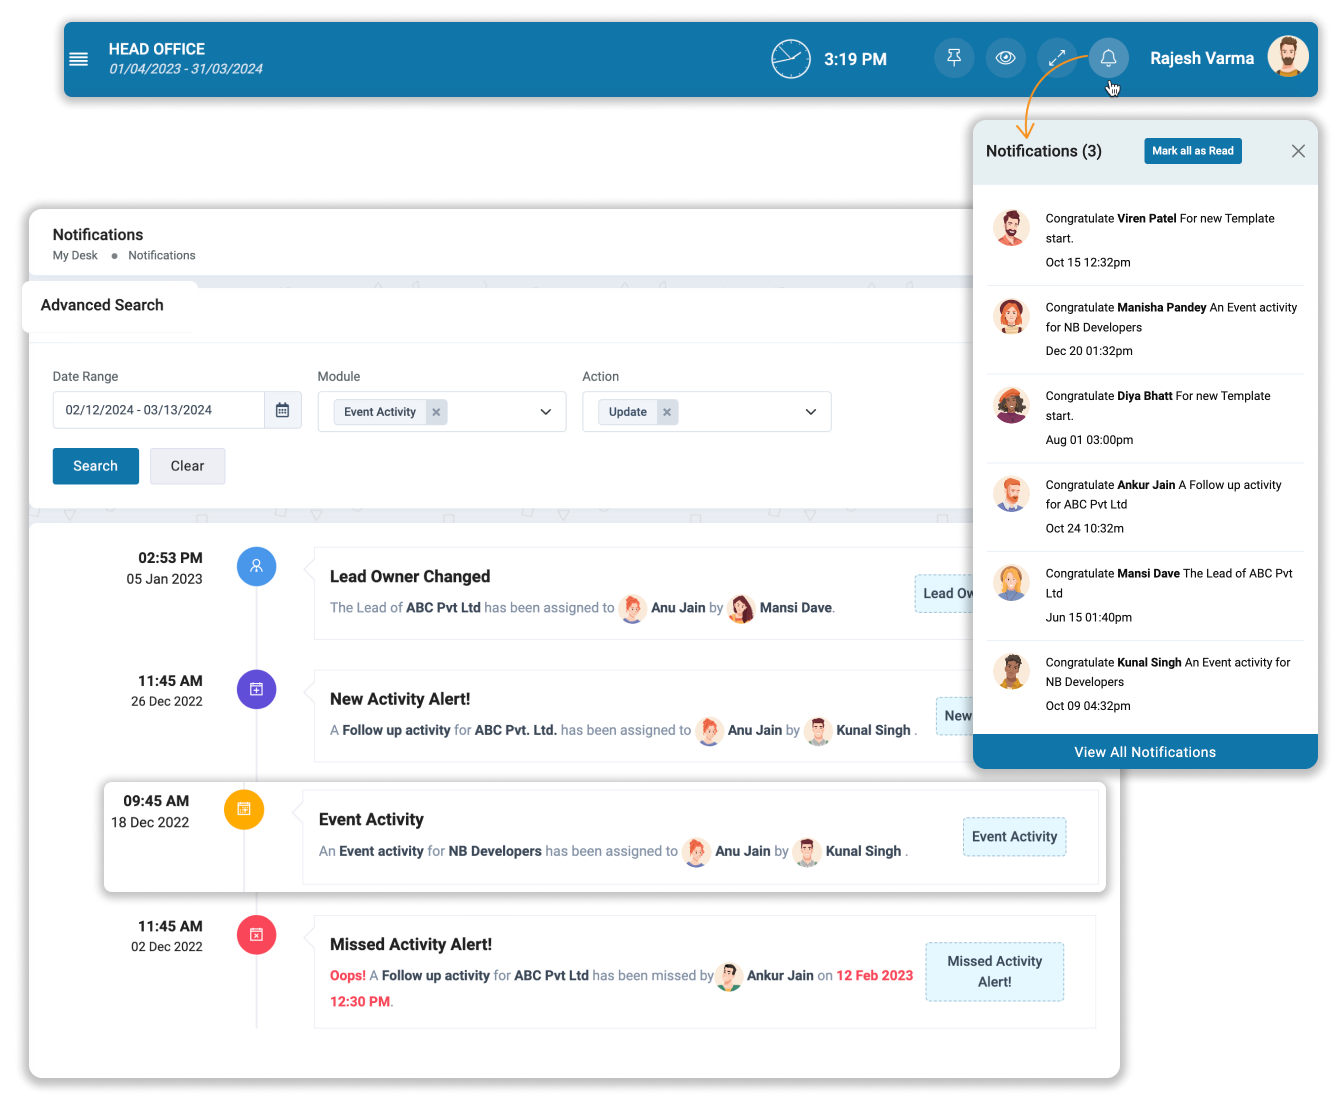Screen dimensions: 1340x1100
Task: Expand the Action dropdown
Action: 809,411
